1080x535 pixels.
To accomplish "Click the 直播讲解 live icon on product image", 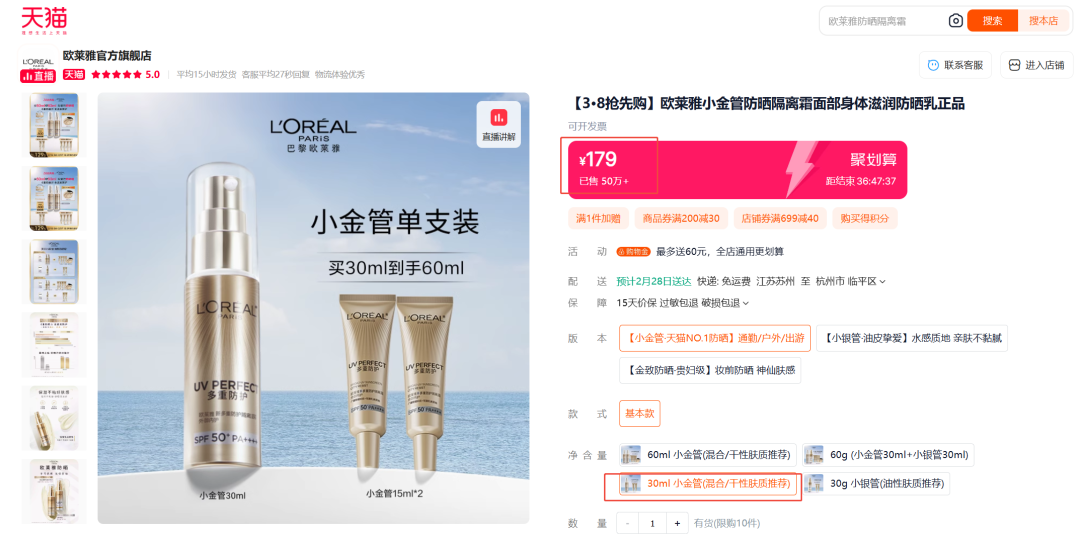I will click(x=499, y=125).
